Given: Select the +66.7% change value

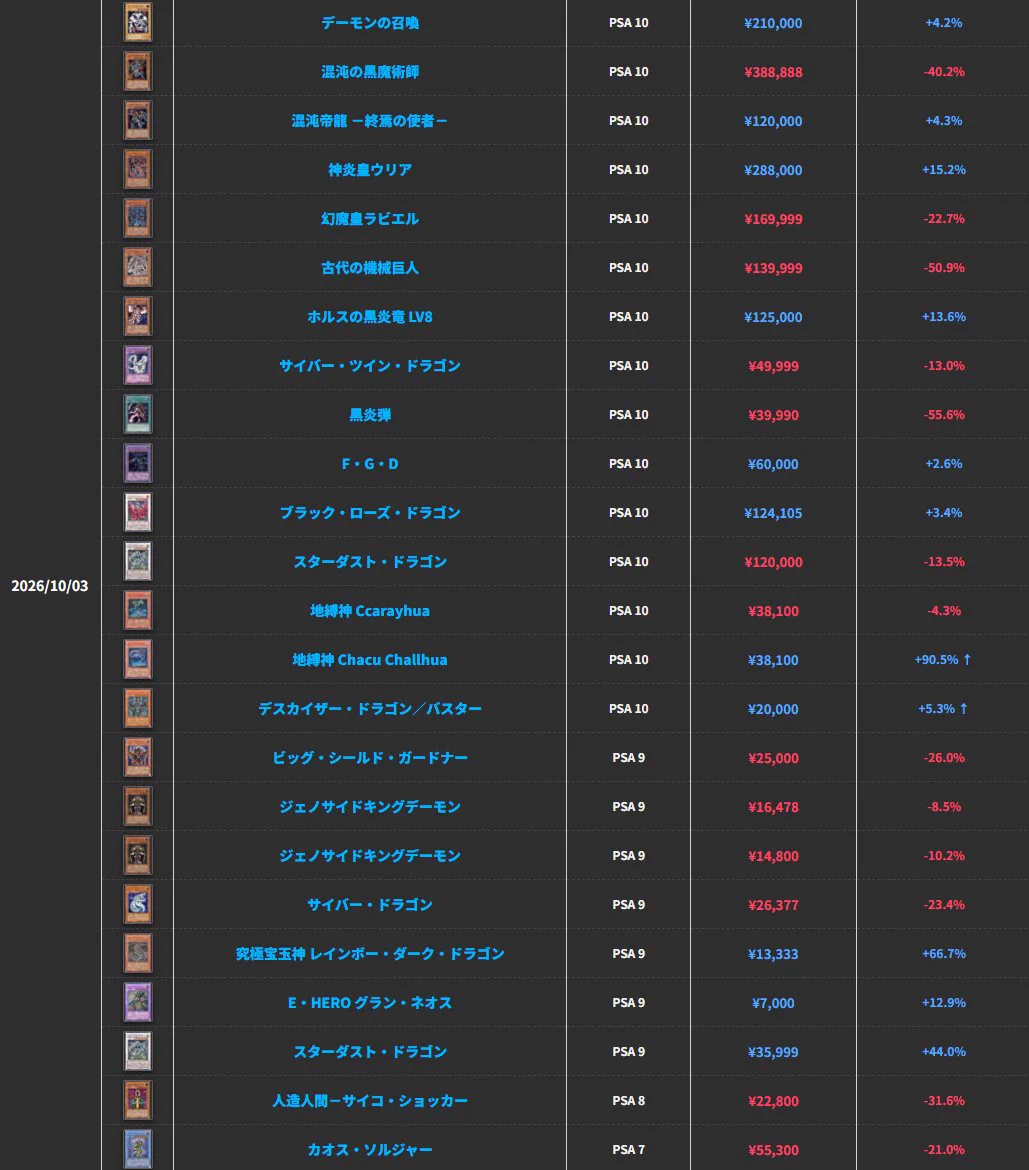Looking at the screenshot, I should click(x=944, y=954).
